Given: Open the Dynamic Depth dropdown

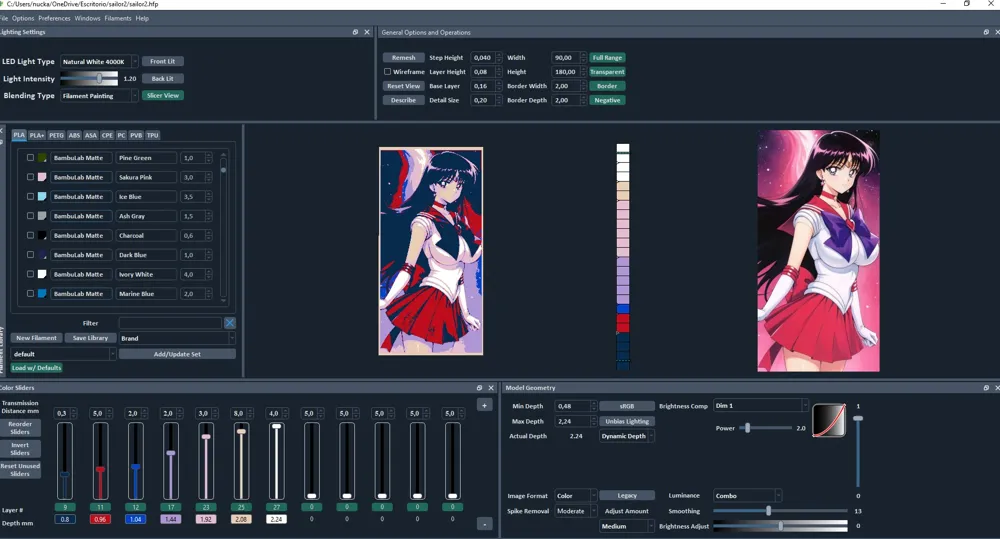Looking at the screenshot, I should pos(627,436).
